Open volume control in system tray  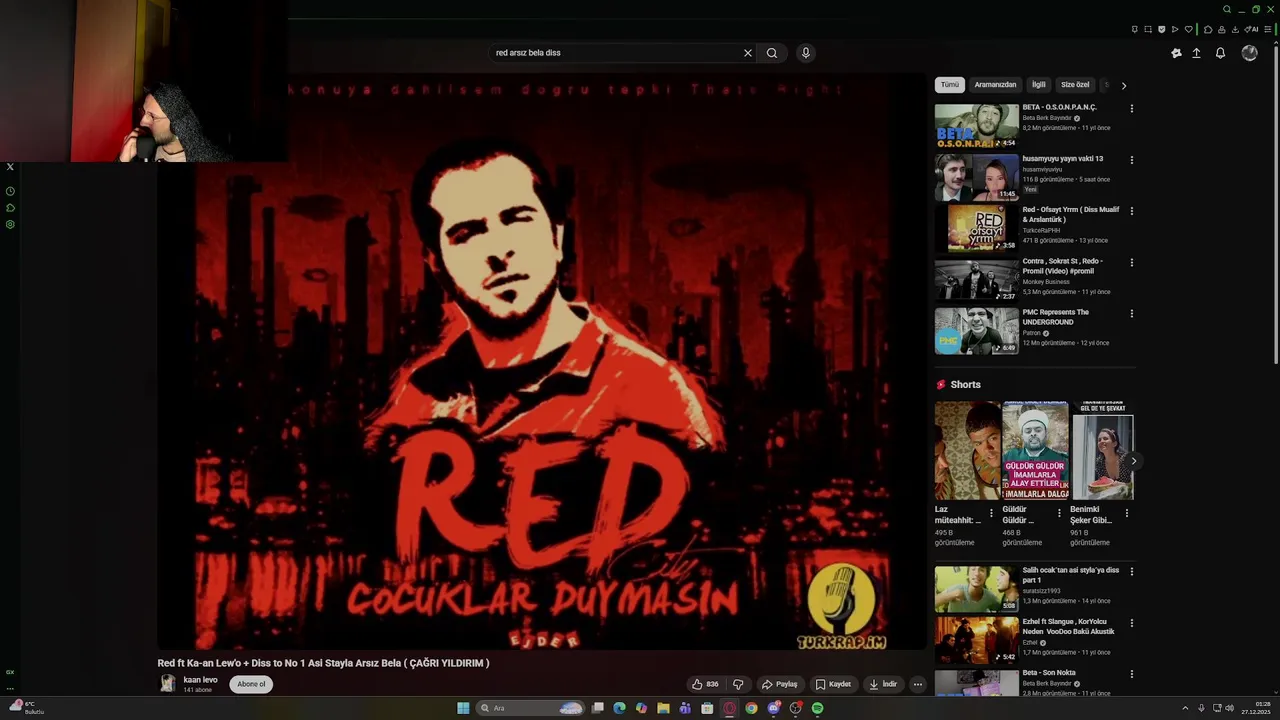(x=1229, y=708)
